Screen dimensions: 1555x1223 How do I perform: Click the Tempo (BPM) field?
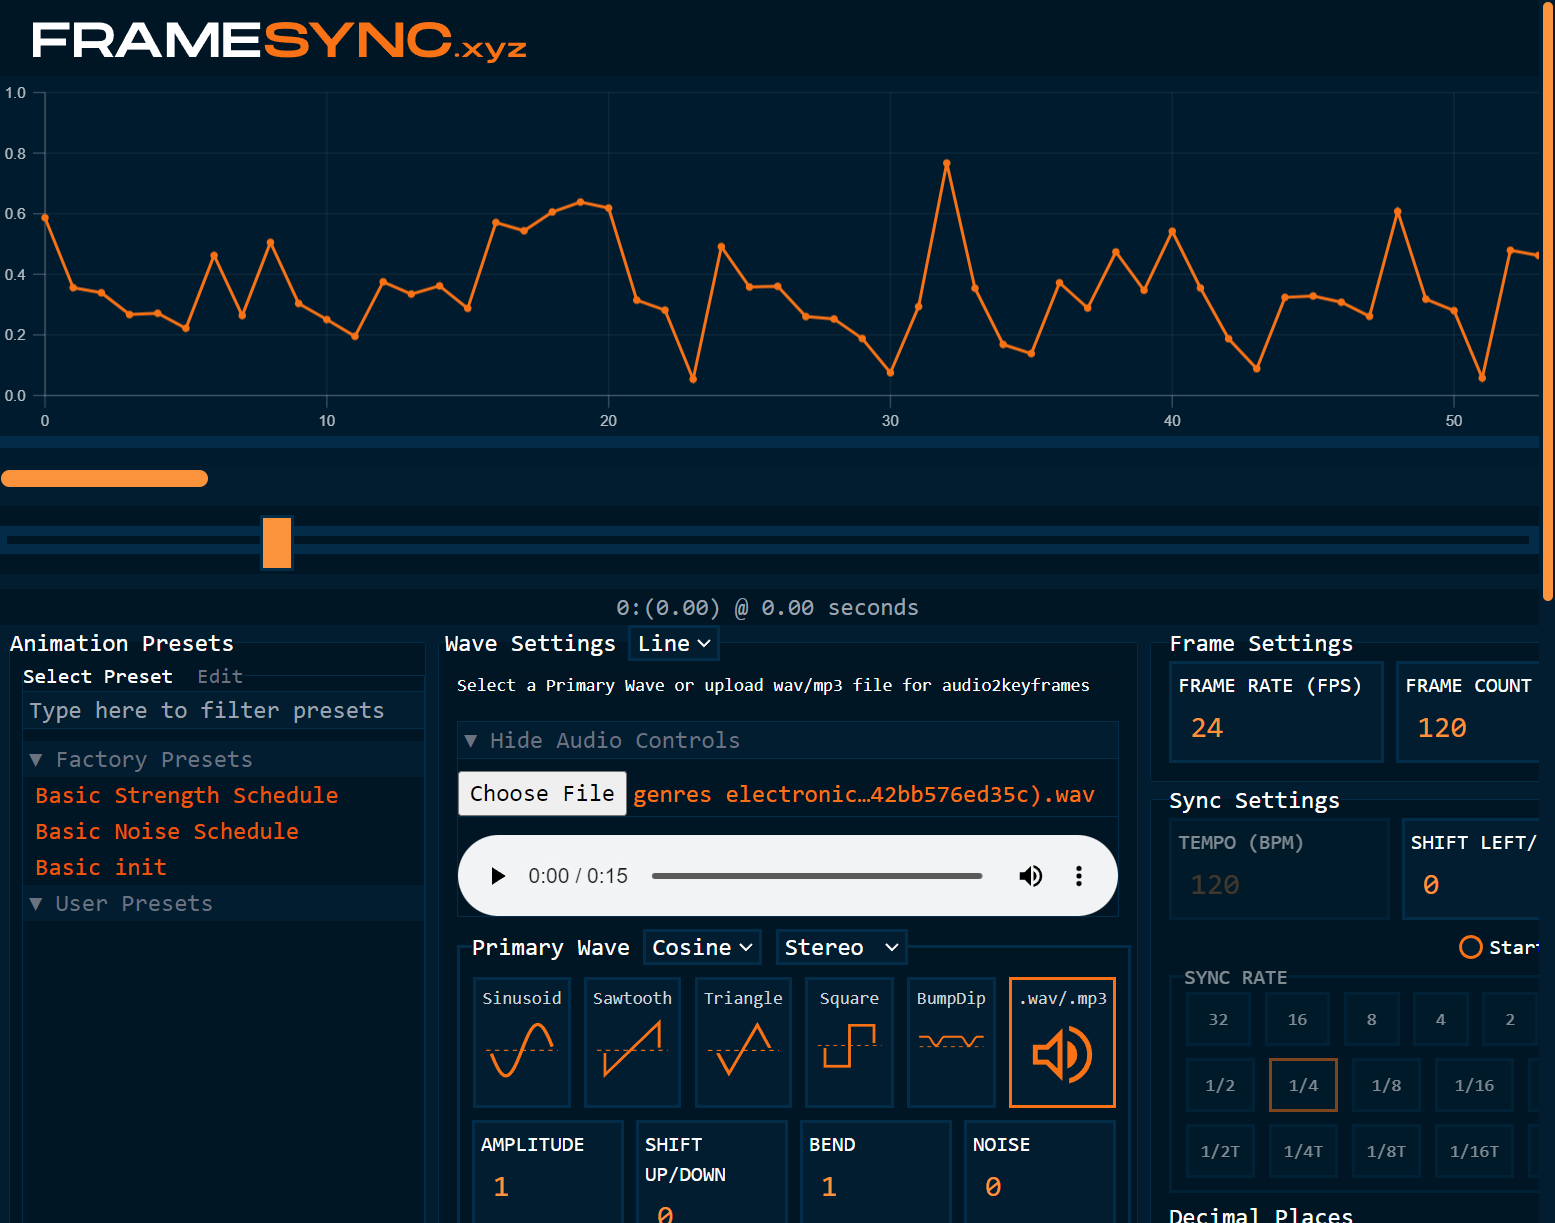pos(1279,884)
